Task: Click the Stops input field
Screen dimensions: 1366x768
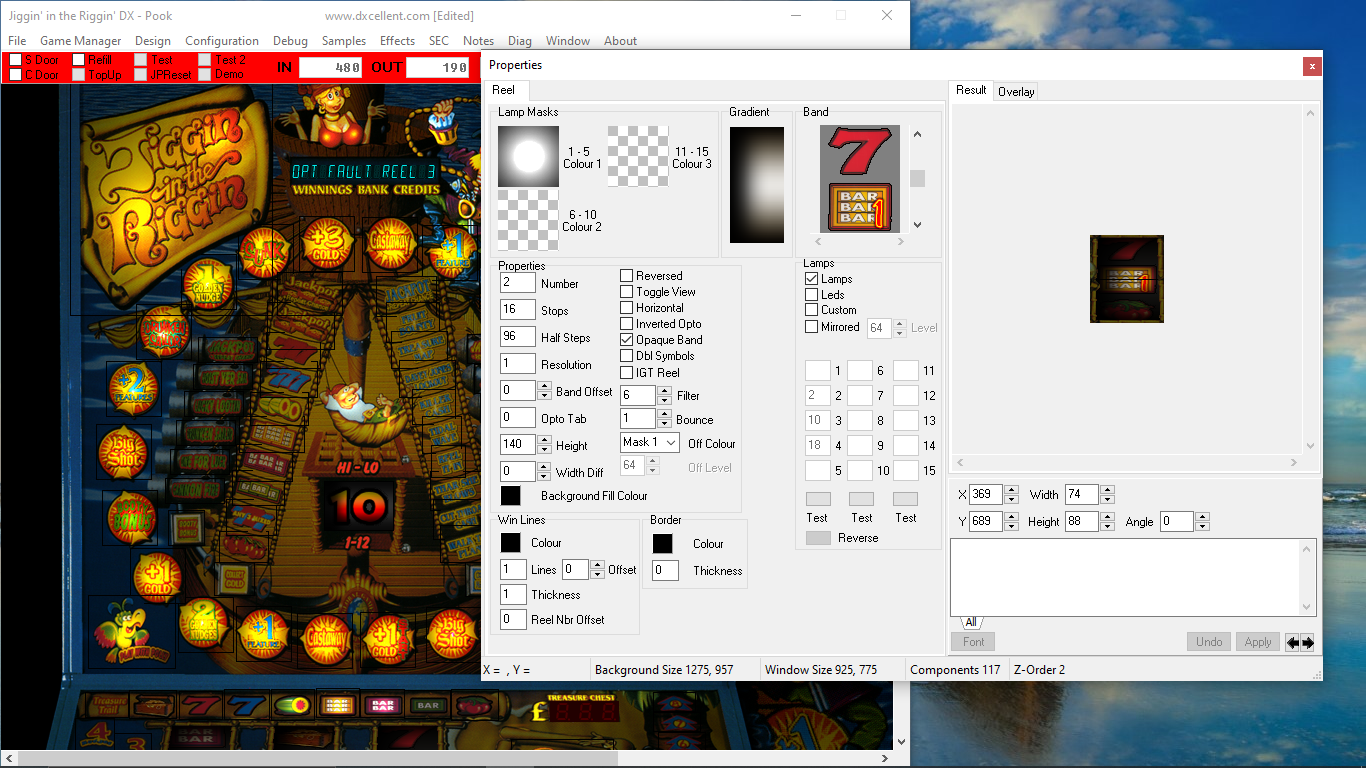Action: tap(518, 310)
